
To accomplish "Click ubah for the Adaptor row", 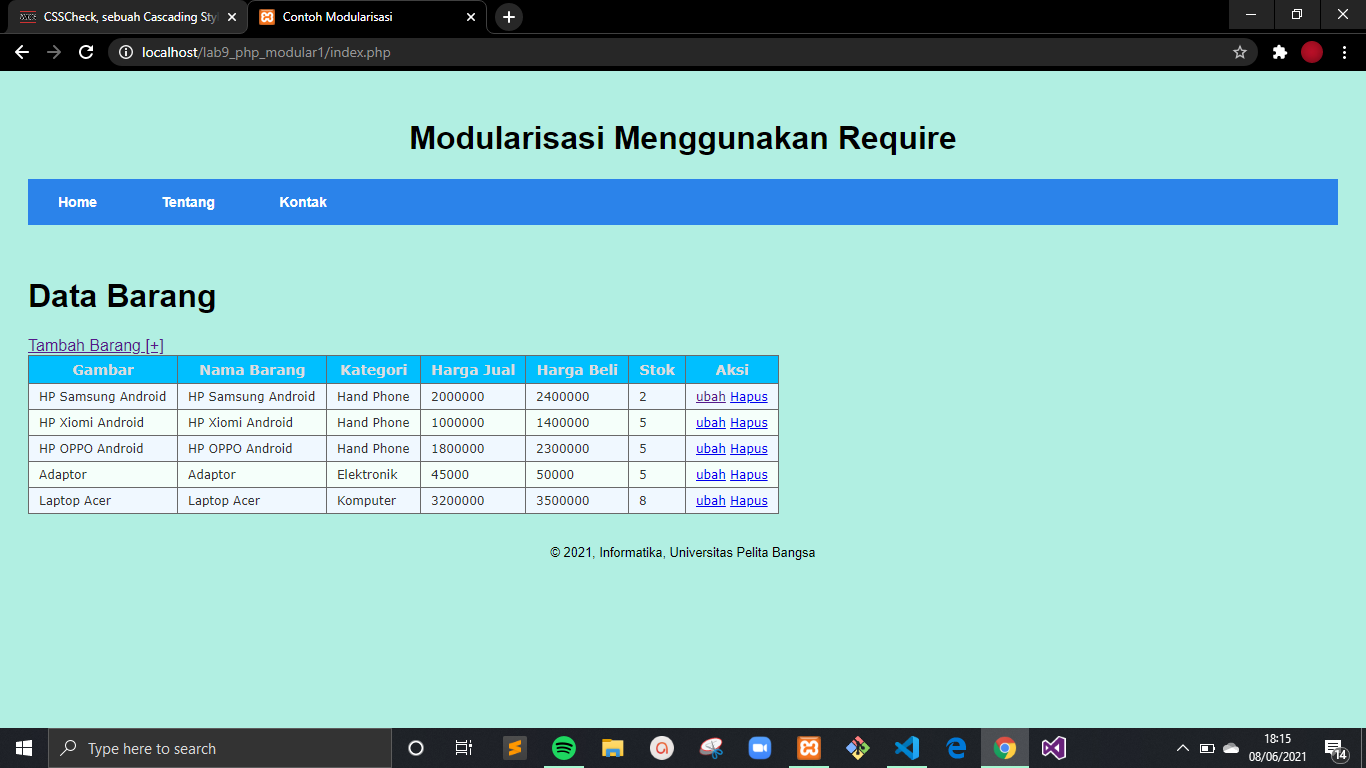I will coord(710,474).
